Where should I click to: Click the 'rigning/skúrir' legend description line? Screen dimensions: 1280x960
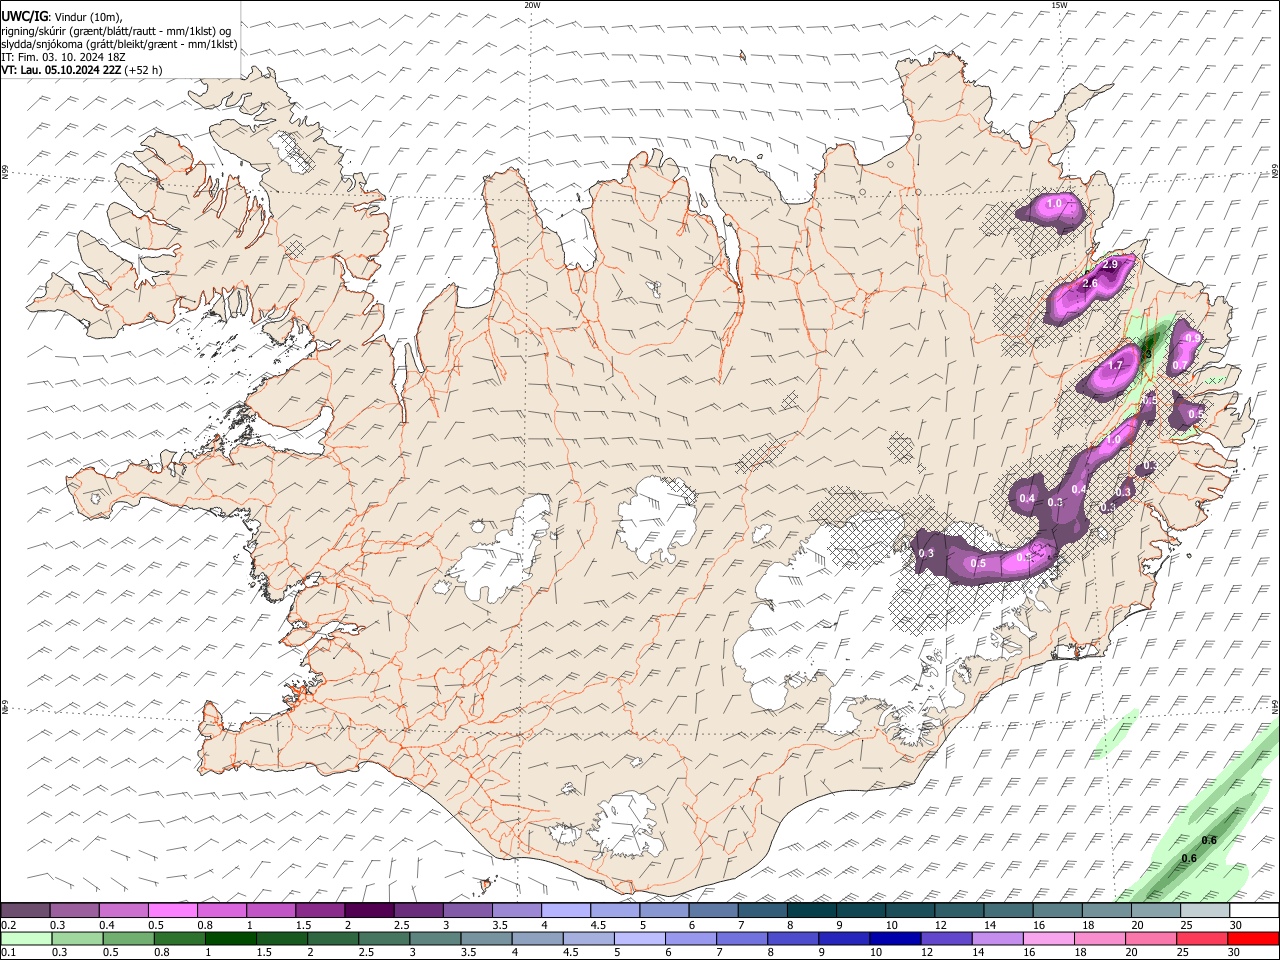coord(117,30)
